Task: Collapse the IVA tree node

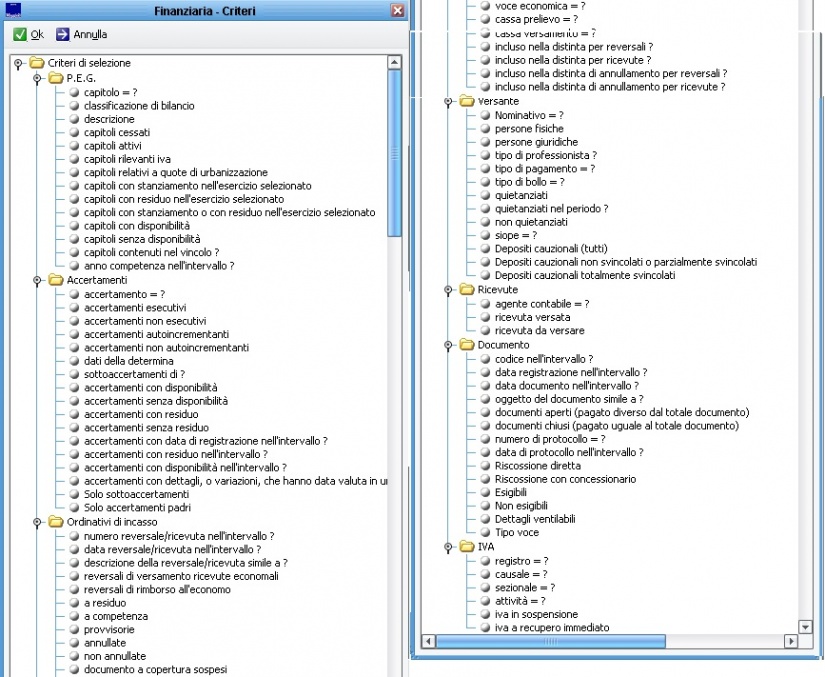Action: coord(448,547)
